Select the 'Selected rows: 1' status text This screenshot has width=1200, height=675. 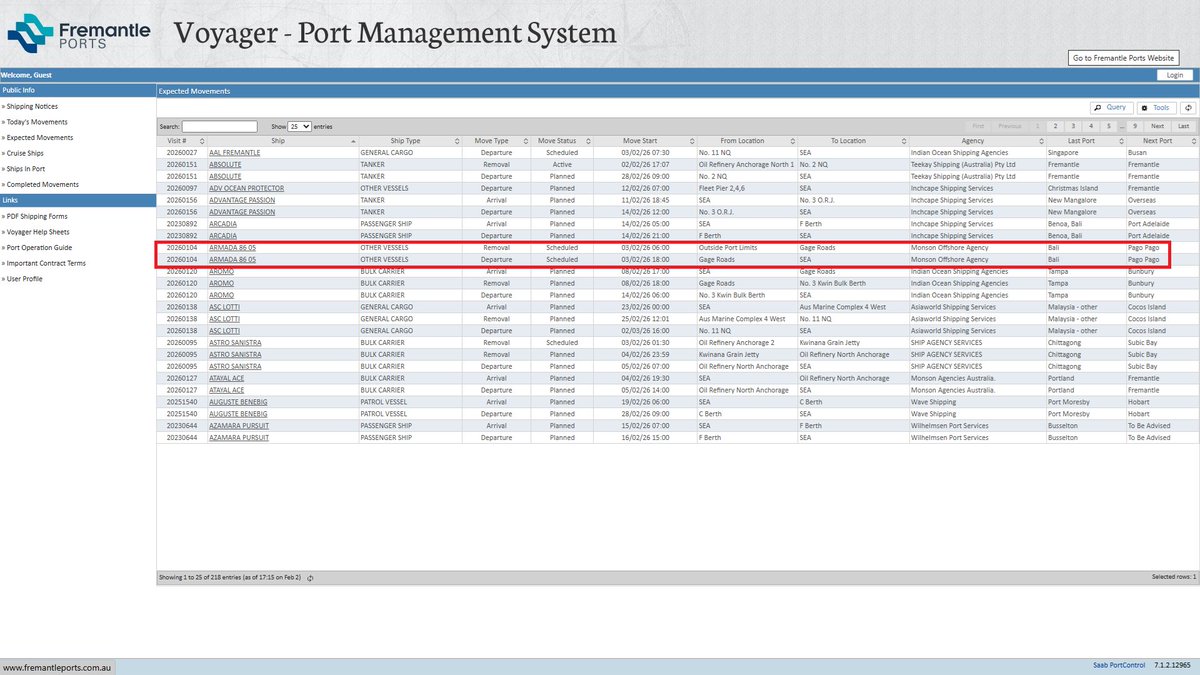click(x=1174, y=577)
